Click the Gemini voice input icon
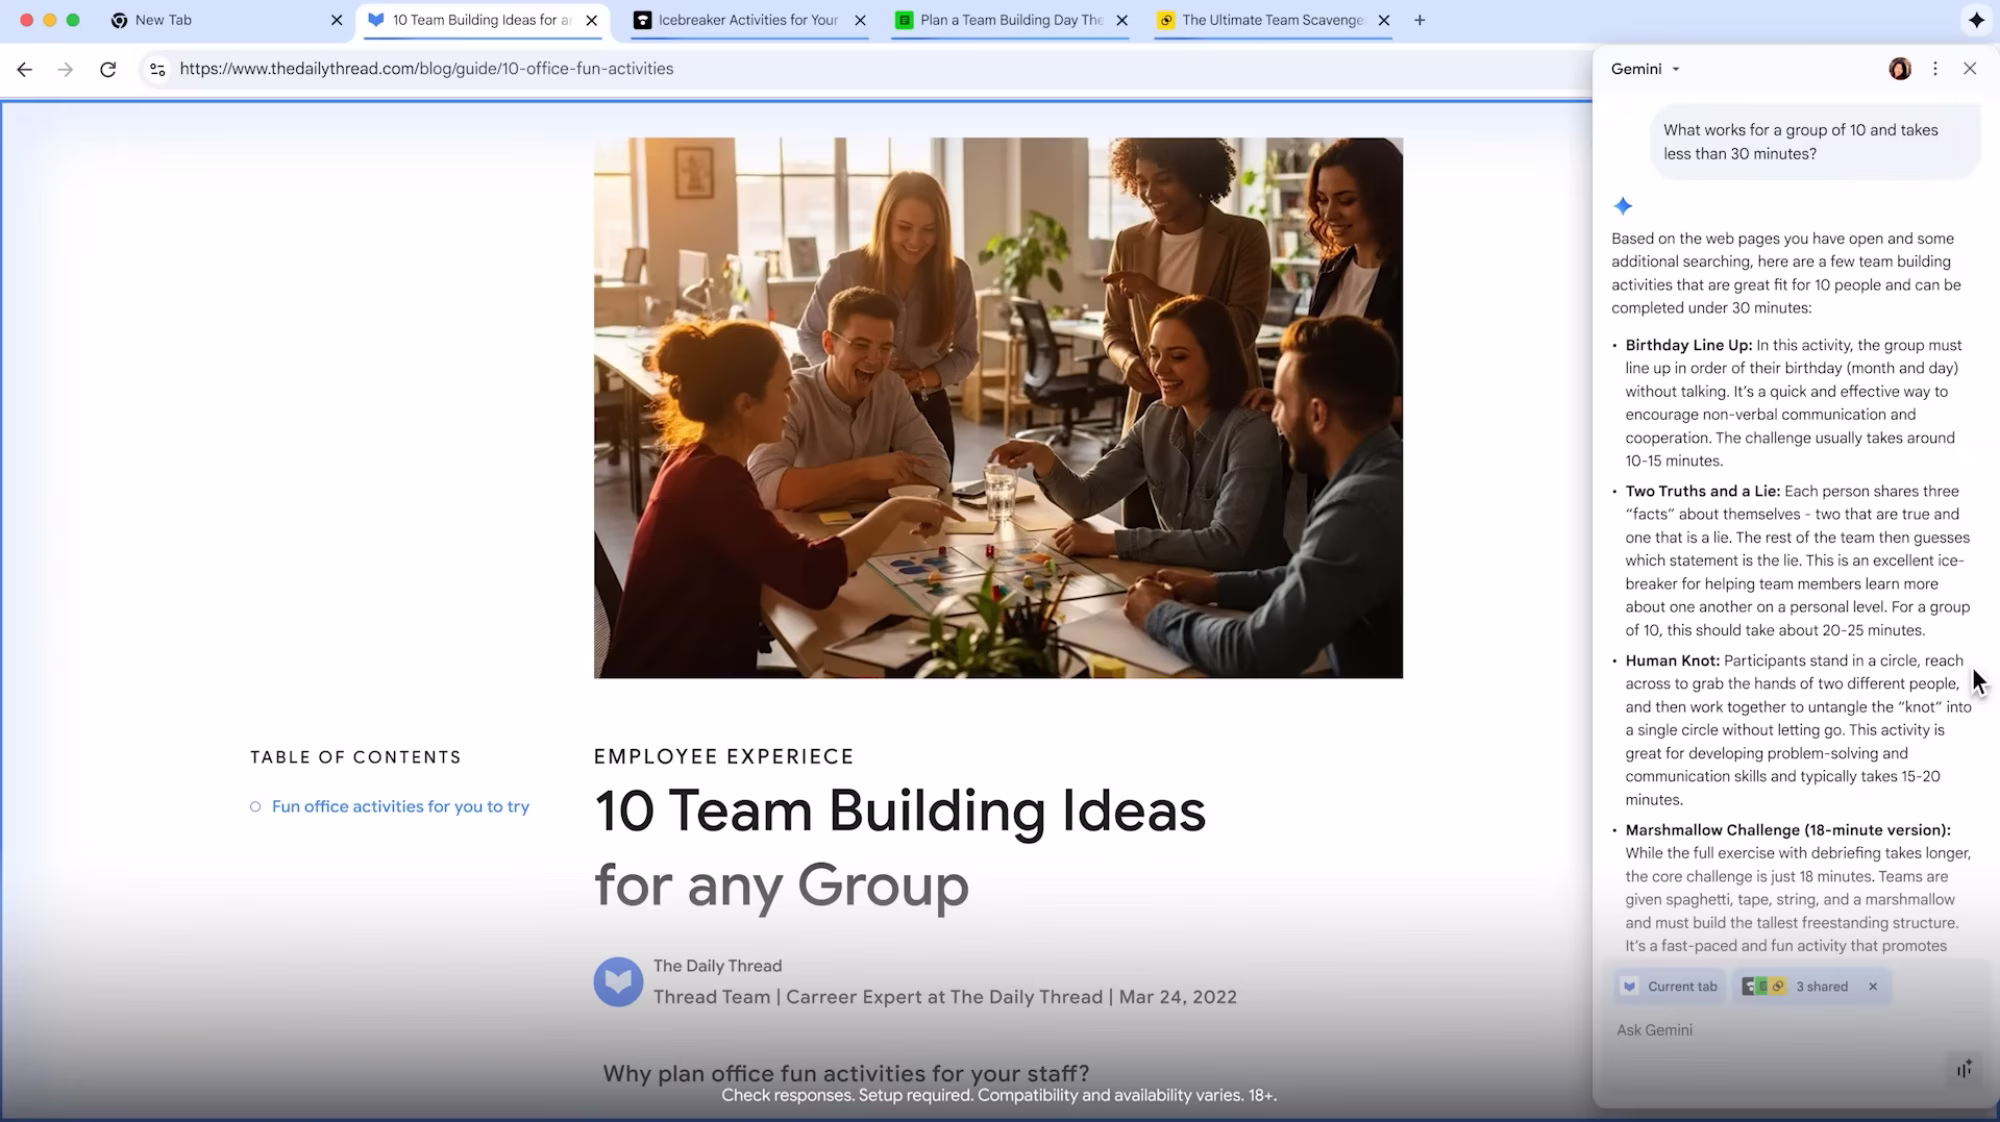Screen dimensions: 2000x1122 click(1964, 1069)
